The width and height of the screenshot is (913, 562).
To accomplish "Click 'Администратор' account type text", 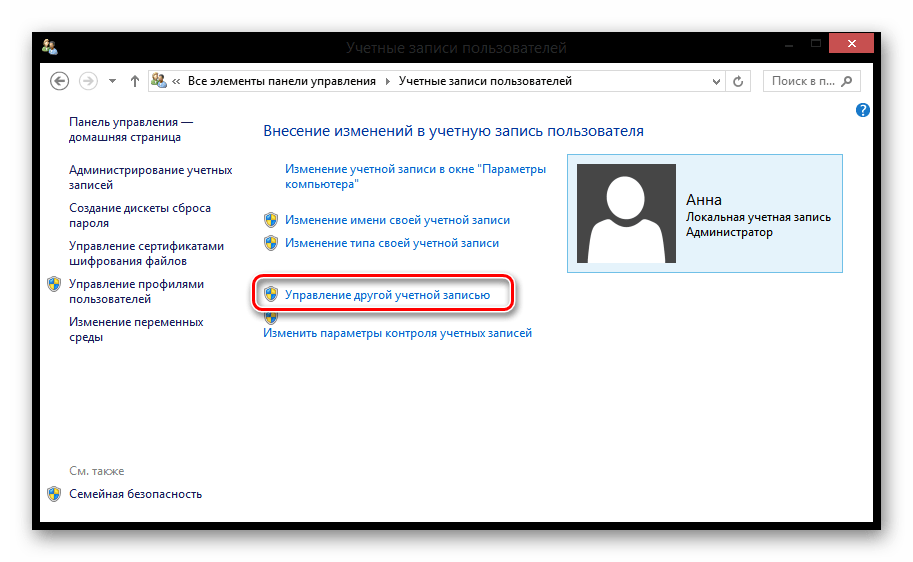I will (x=729, y=232).
